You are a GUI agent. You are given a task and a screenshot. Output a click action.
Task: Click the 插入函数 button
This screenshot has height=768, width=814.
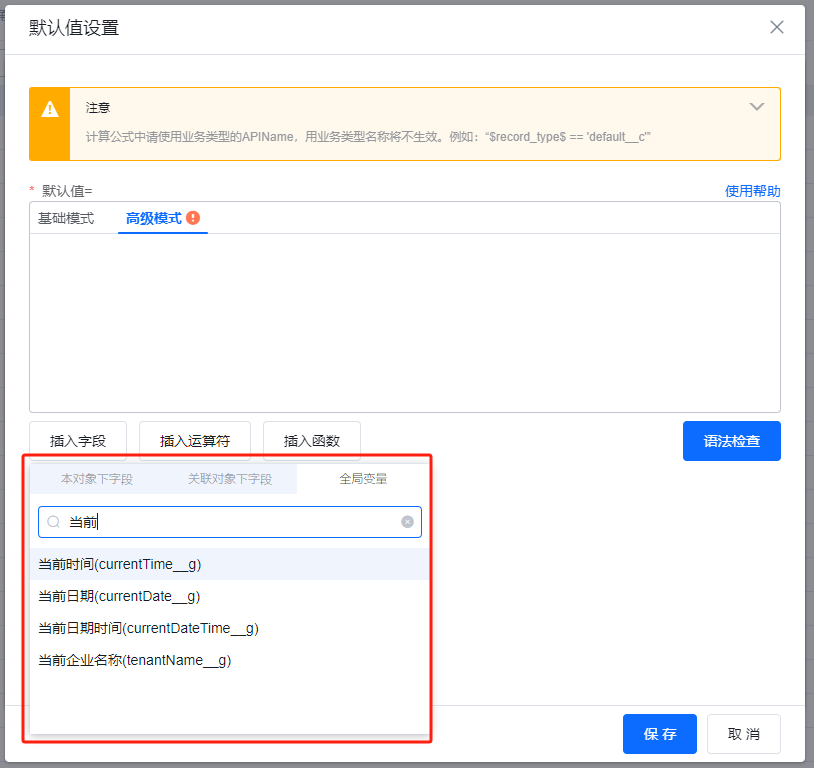click(x=311, y=441)
